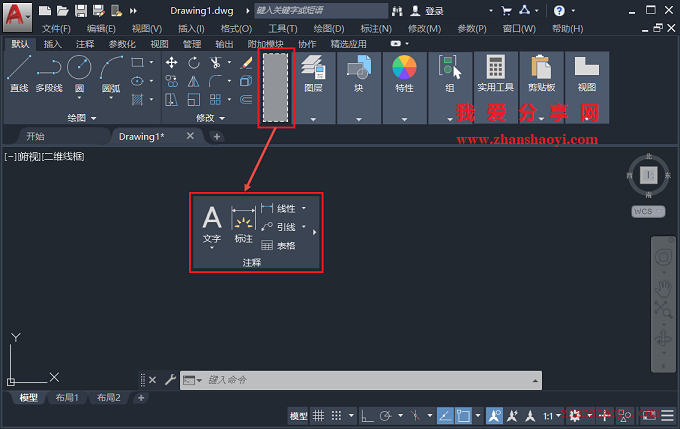Viewport: 680px width, 429px height.
Task: Open the Utilities (实用工具) calculator panel
Action: pyautogui.click(x=496, y=88)
